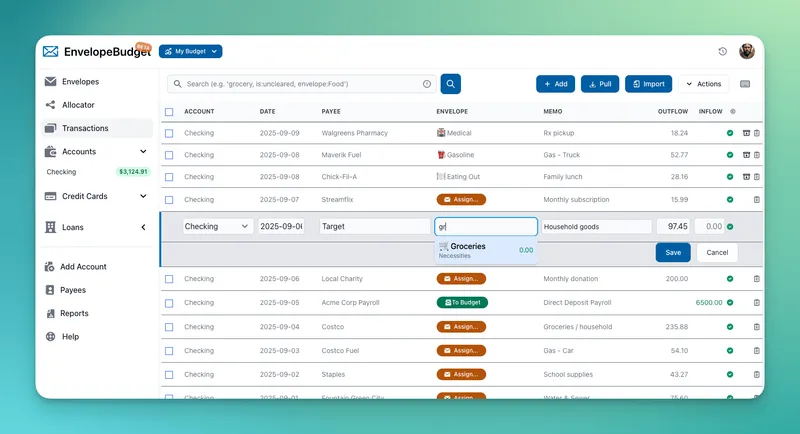Viewport: 800px width, 434px height.
Task: Toggle cleared status for Chick-Fil-A
Action: coord(730,177)
